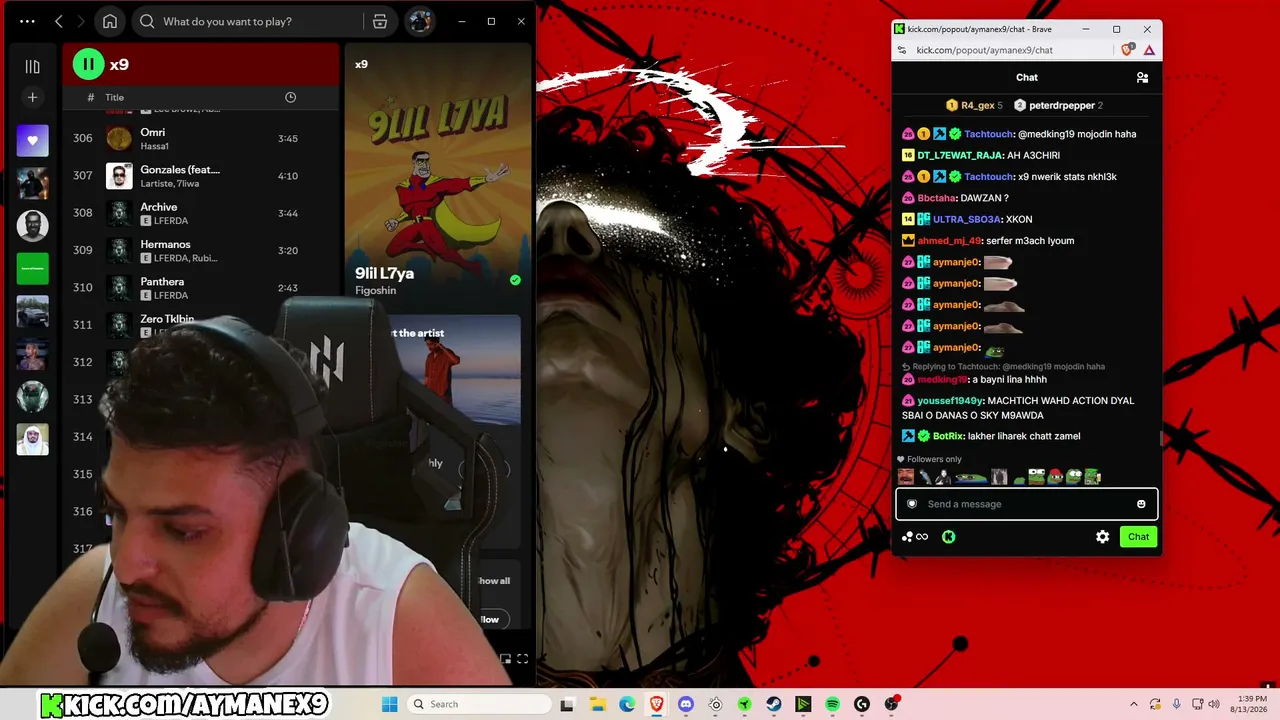Open the microphone tray icon

point(1176,704)
